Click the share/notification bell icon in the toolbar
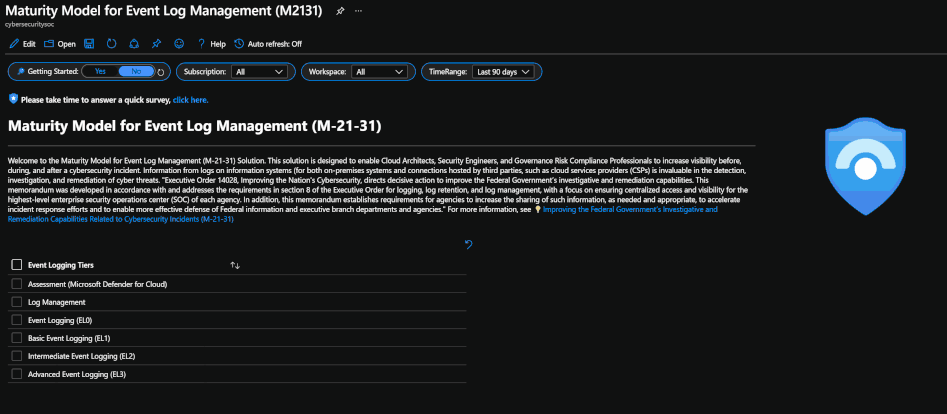This screenshot has width=947, height=414. pos(134,44)
